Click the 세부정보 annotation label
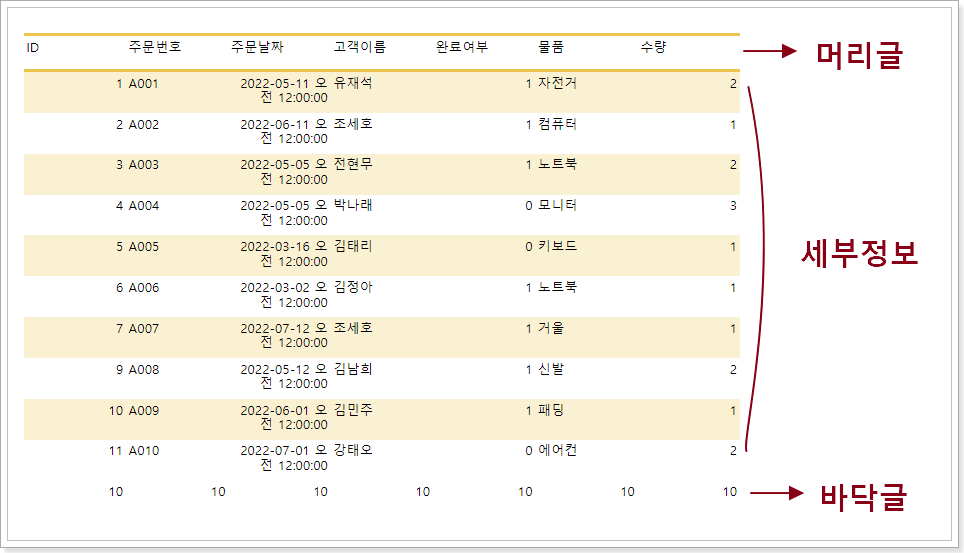Viewport: 964px width, 553px height. pyautogui.click(x=860, y=254)
